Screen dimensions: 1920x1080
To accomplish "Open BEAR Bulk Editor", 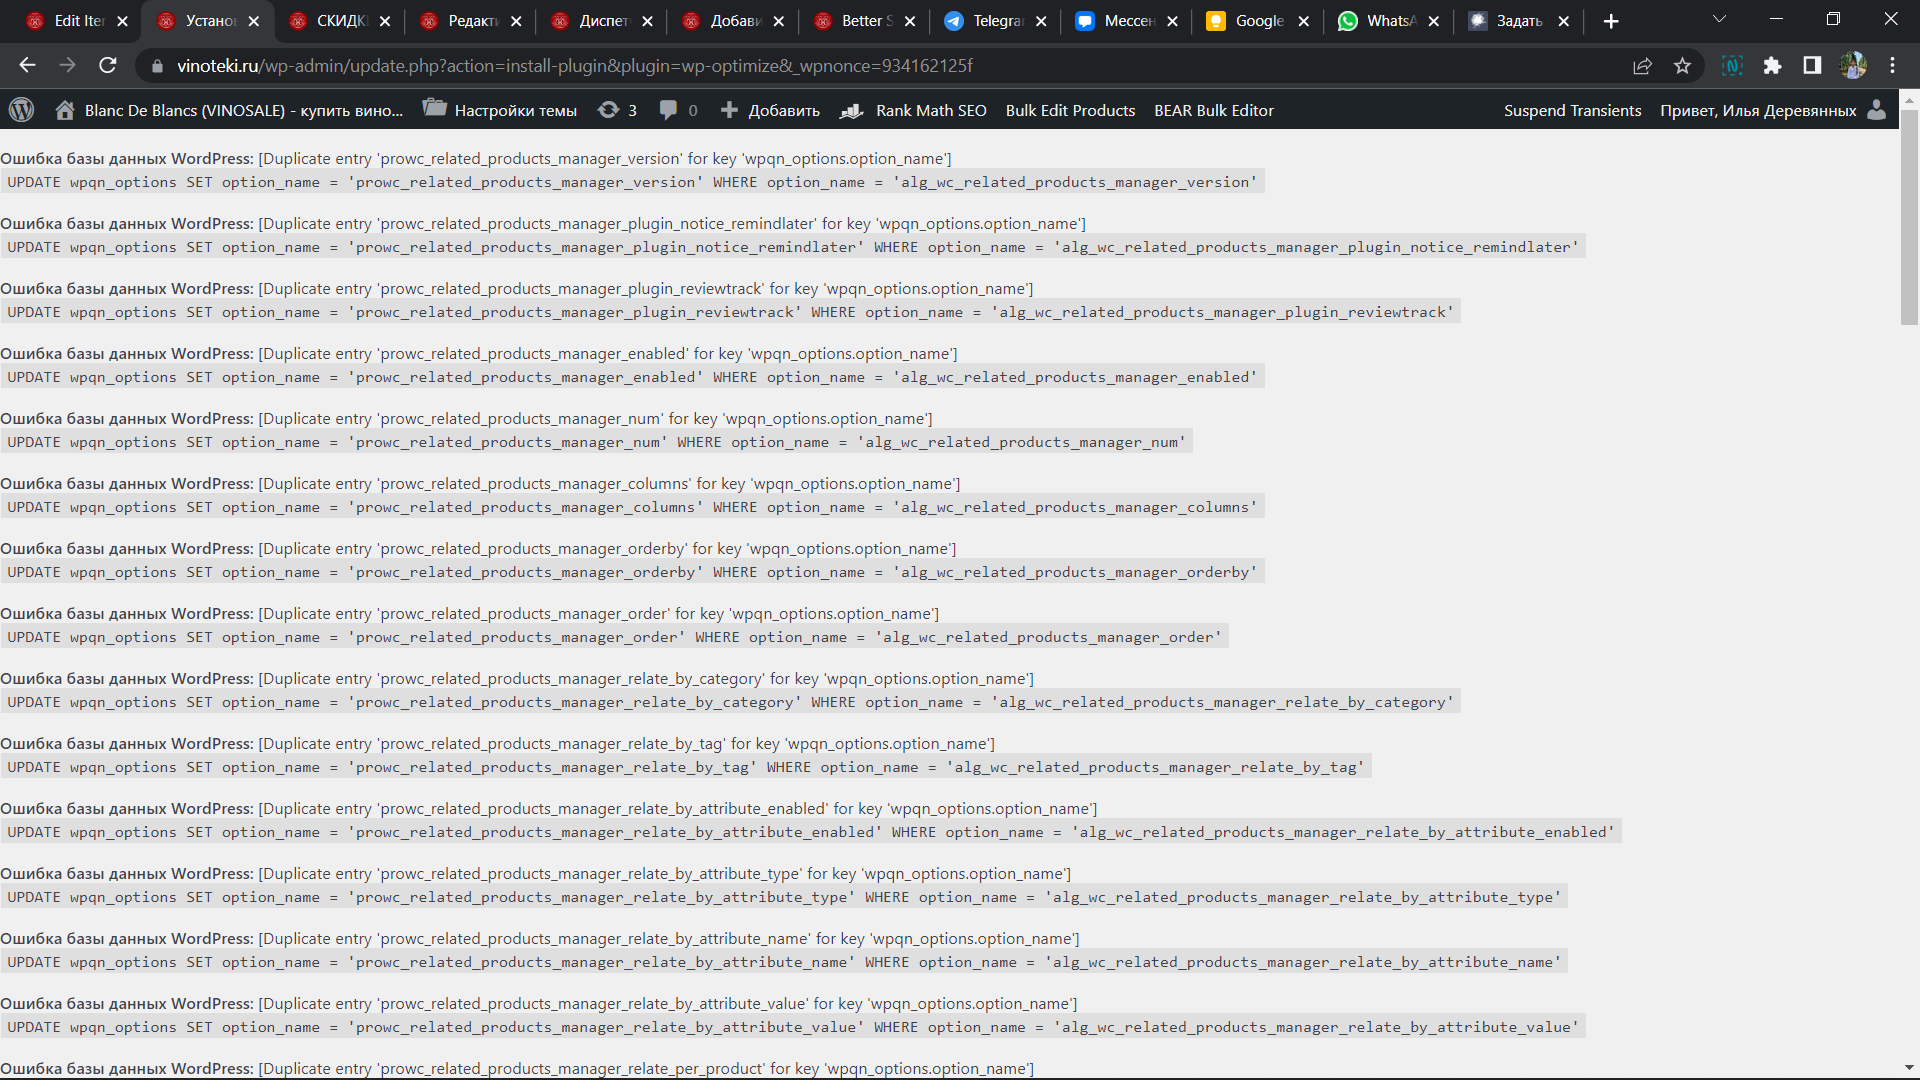I will coord(1214,111).
